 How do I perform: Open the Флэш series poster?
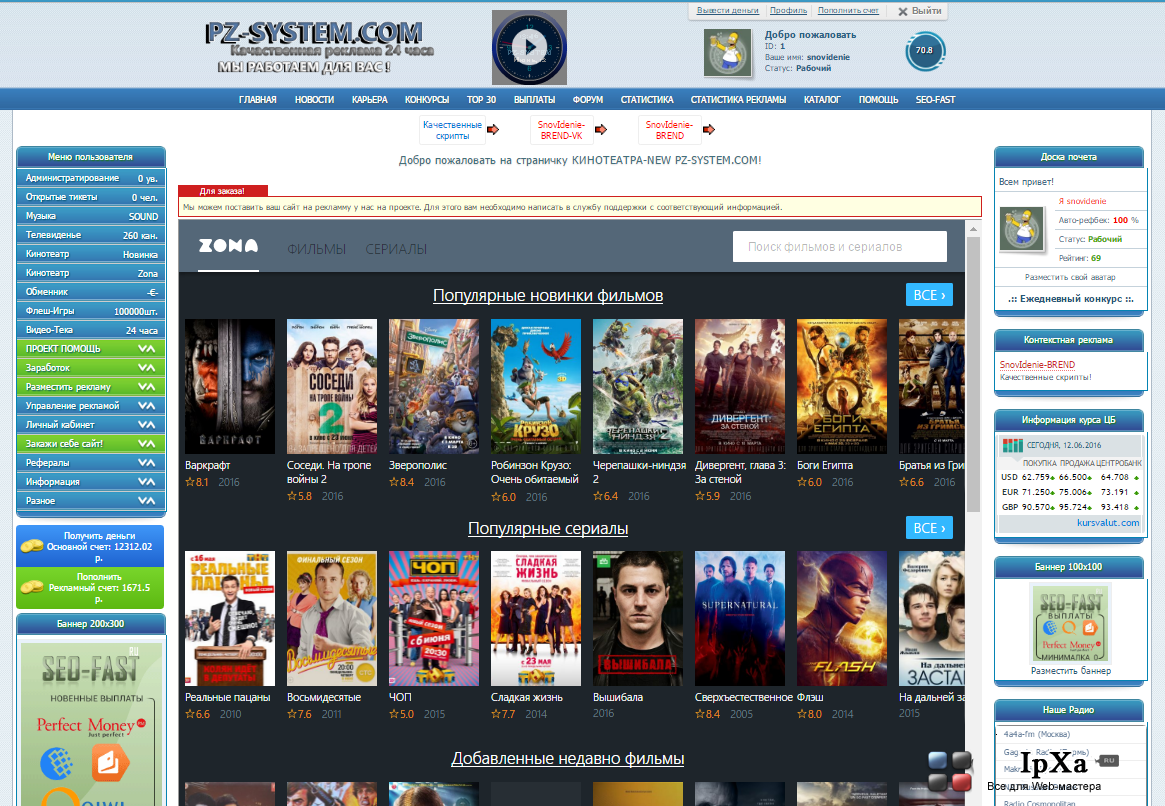point(842,618)
